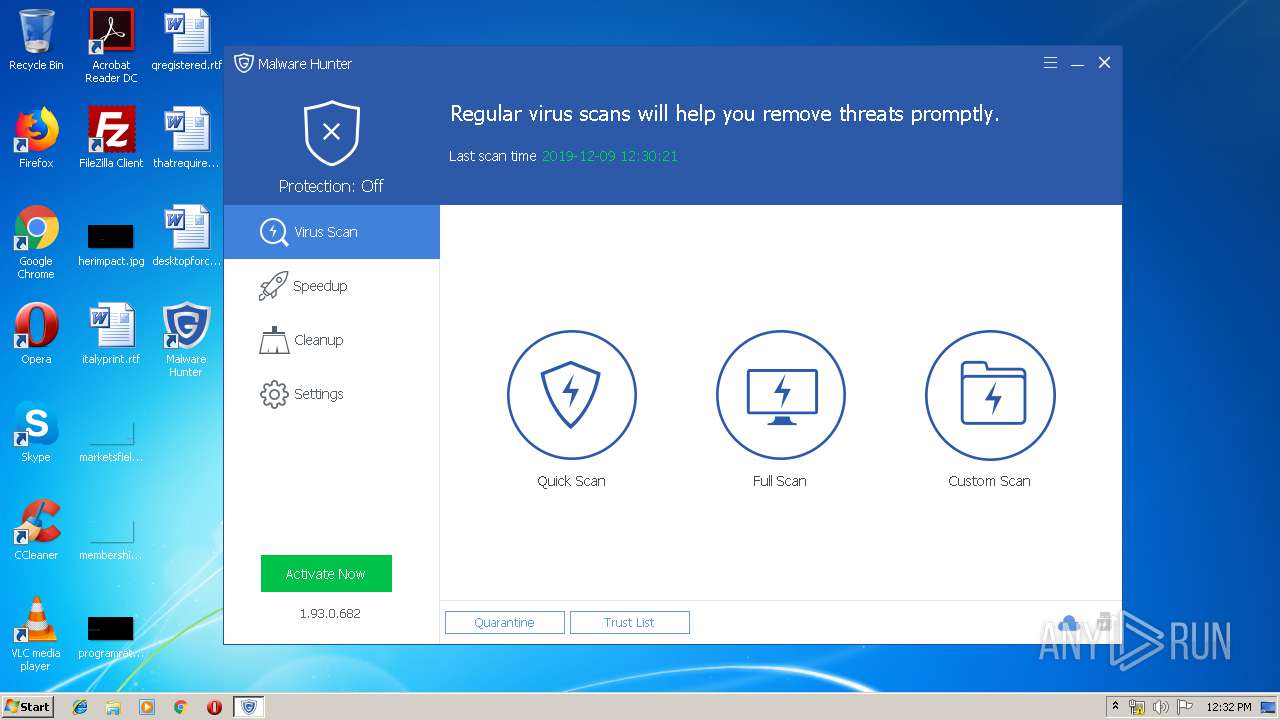
Task: Select the Opera desktop shortcut
Action: point(36,334)
